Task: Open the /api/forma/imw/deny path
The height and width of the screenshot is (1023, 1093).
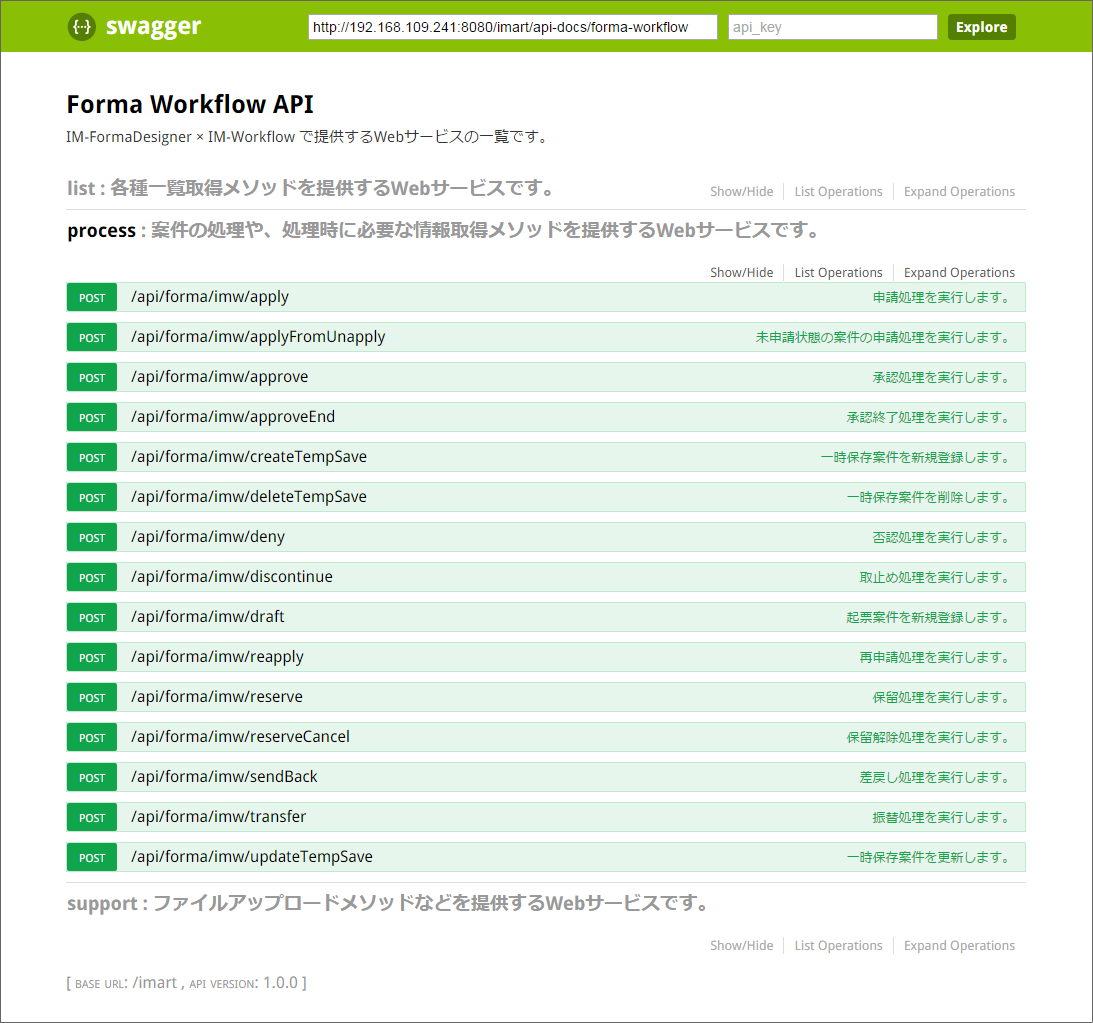Action: point(208,537)
